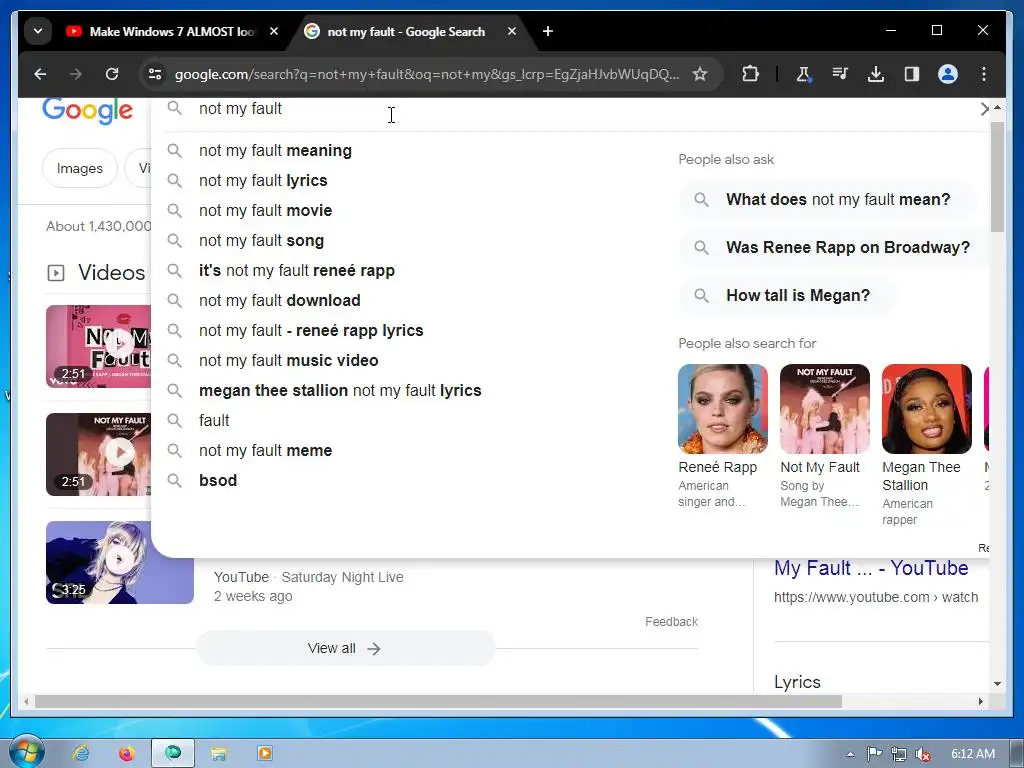
Task: Open network tray icon
Action: pos(899,754)
